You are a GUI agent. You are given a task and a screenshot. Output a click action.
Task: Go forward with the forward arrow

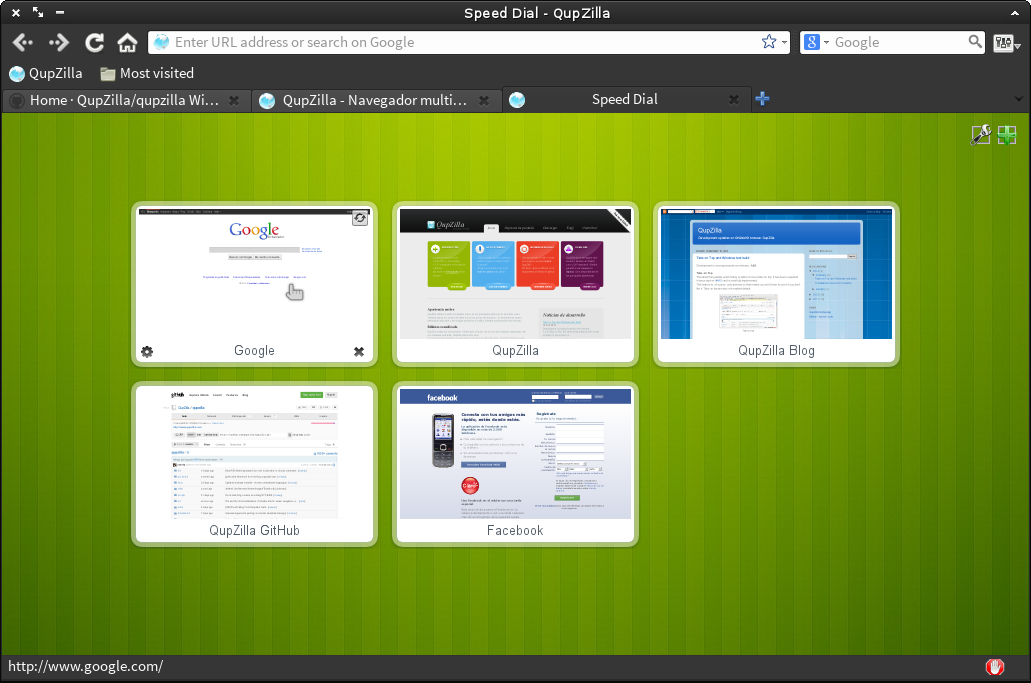point(59,43)
